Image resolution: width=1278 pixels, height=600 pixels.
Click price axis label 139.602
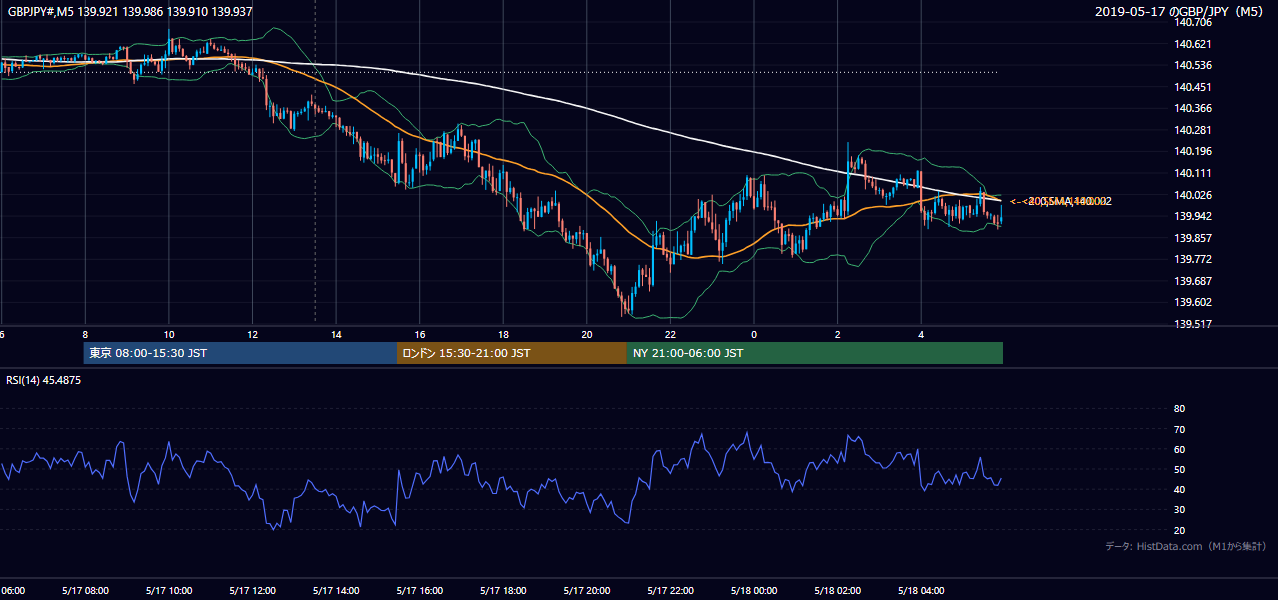(1192, 303)
